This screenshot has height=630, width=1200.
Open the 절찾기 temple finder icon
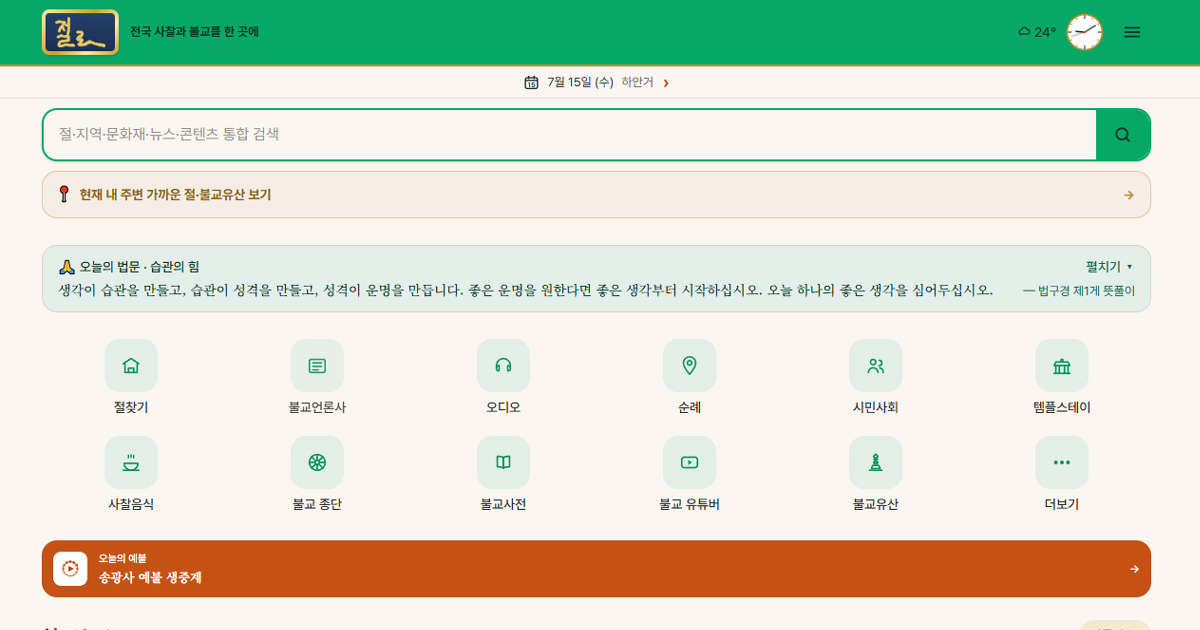tap(131, 365)
